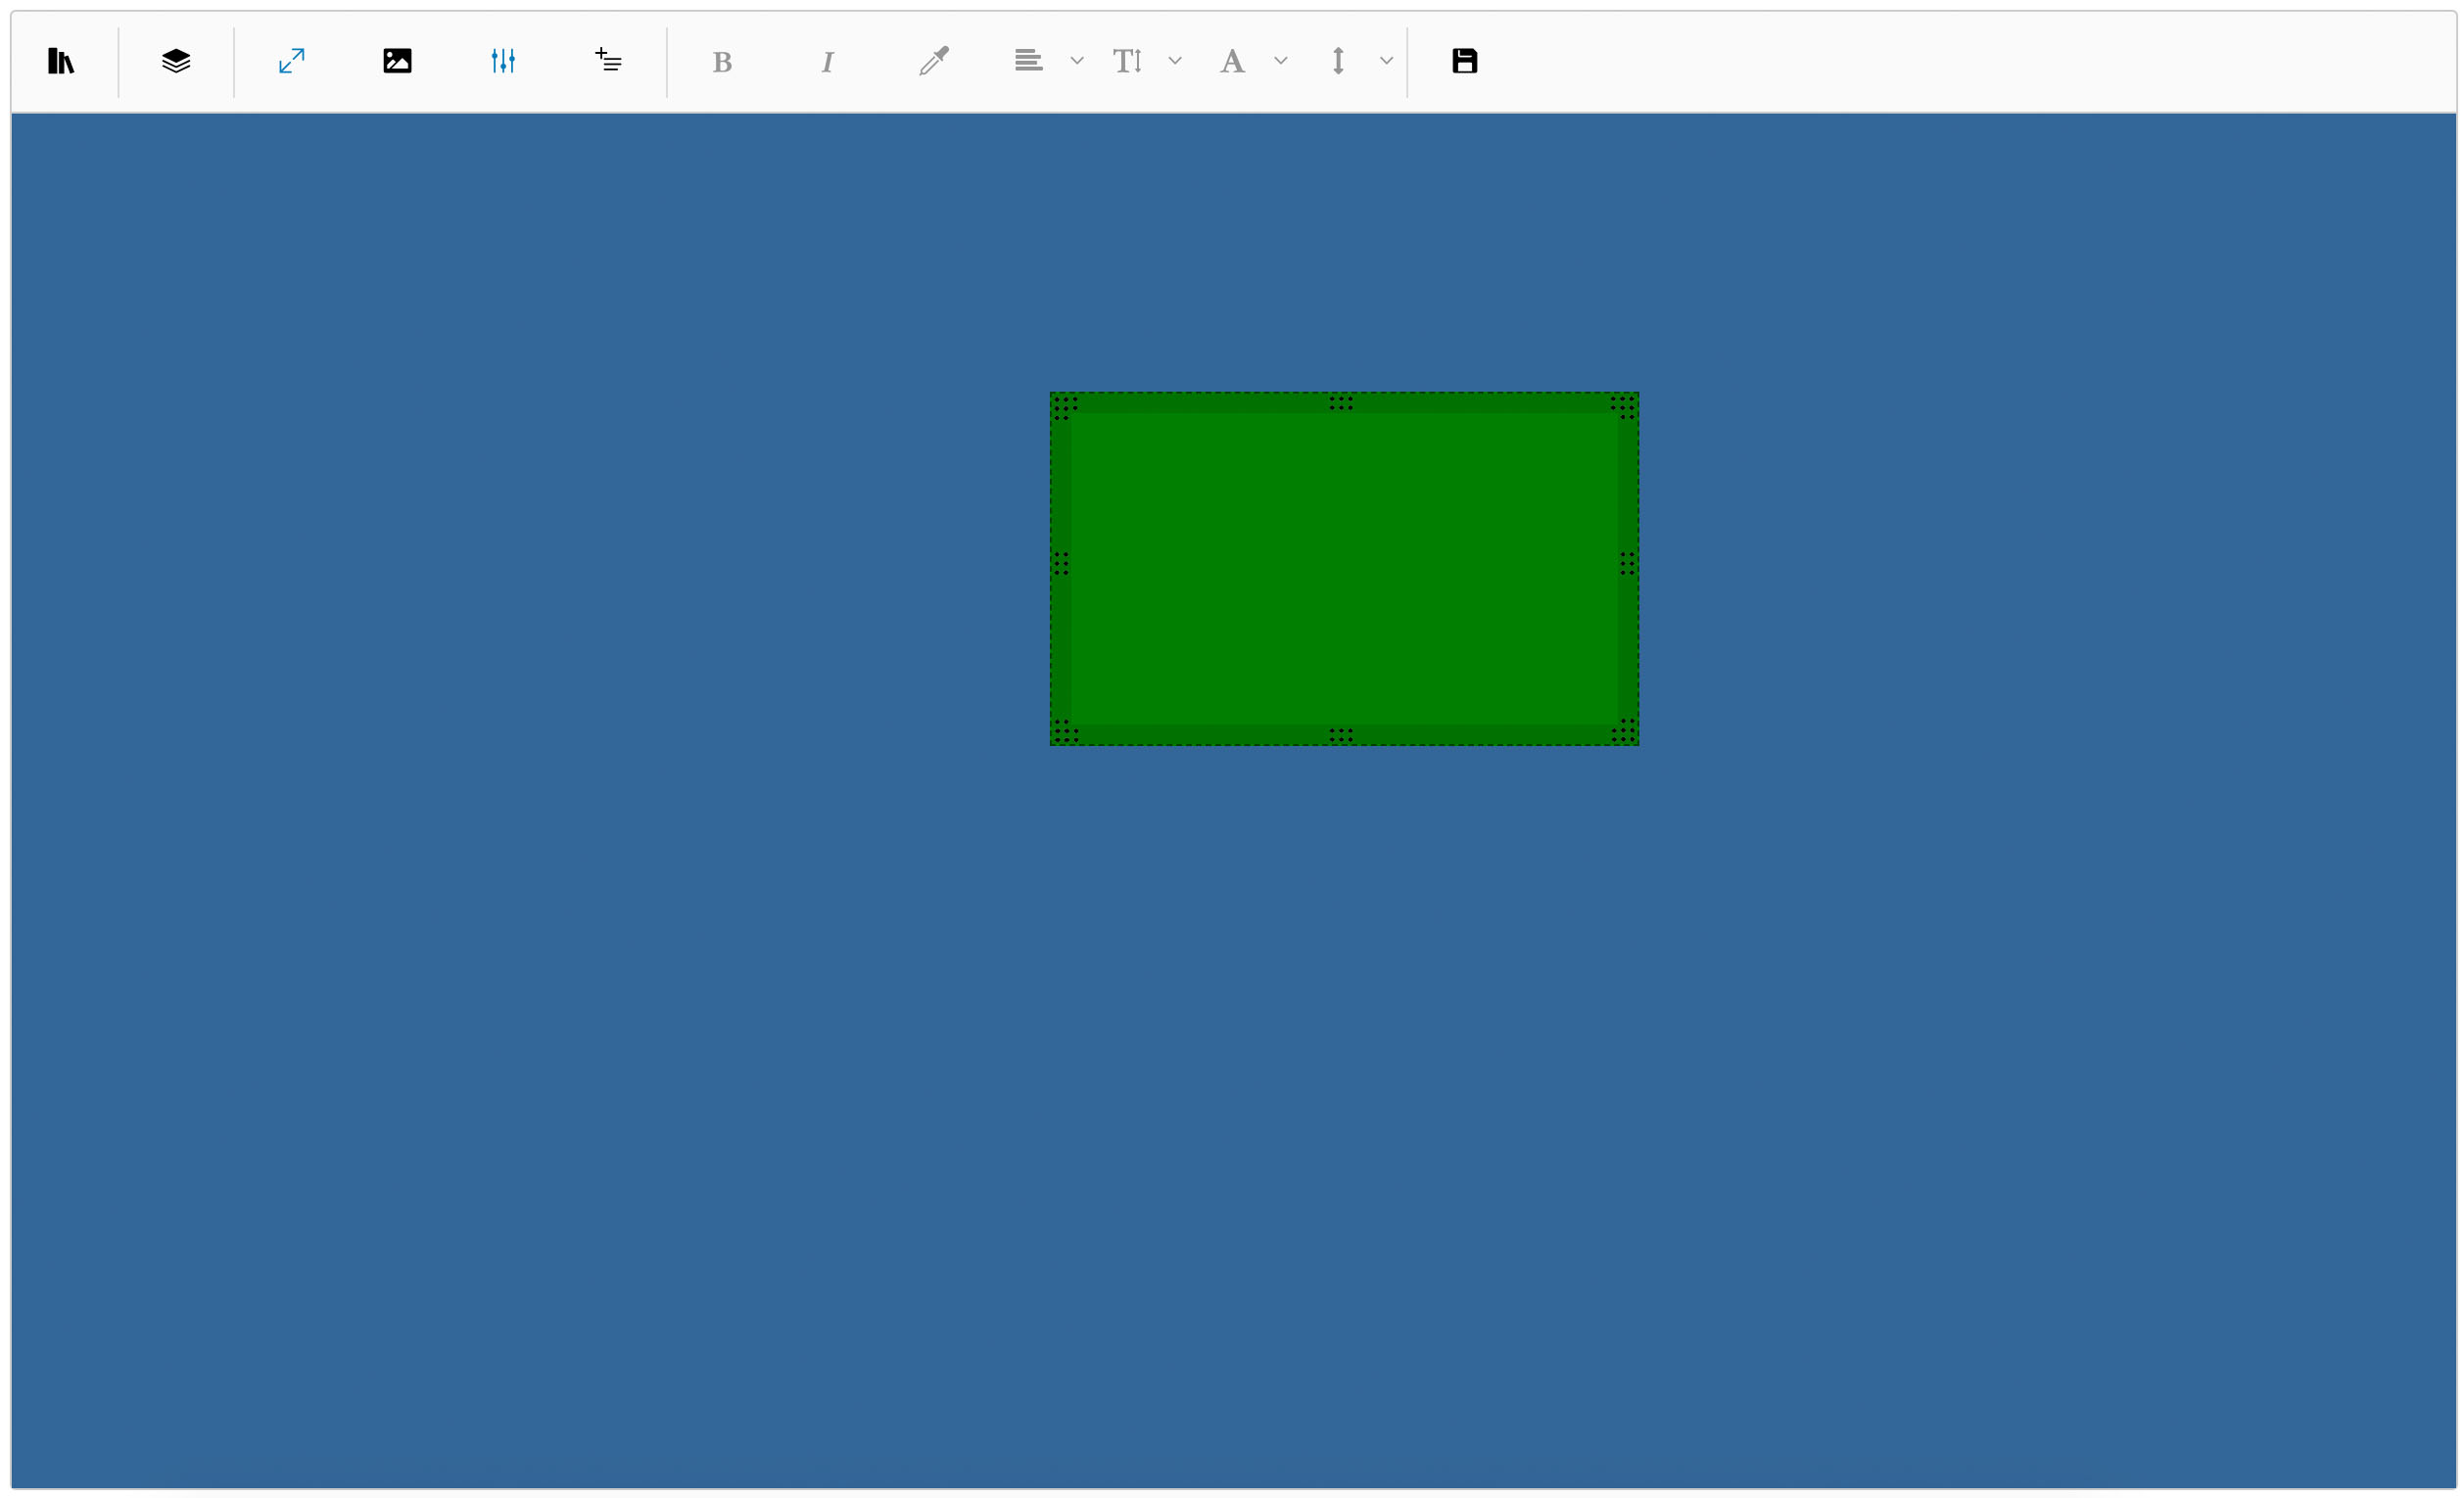
Task: Click the top-left resize handle of green box
Action: tap(1065, 406)
